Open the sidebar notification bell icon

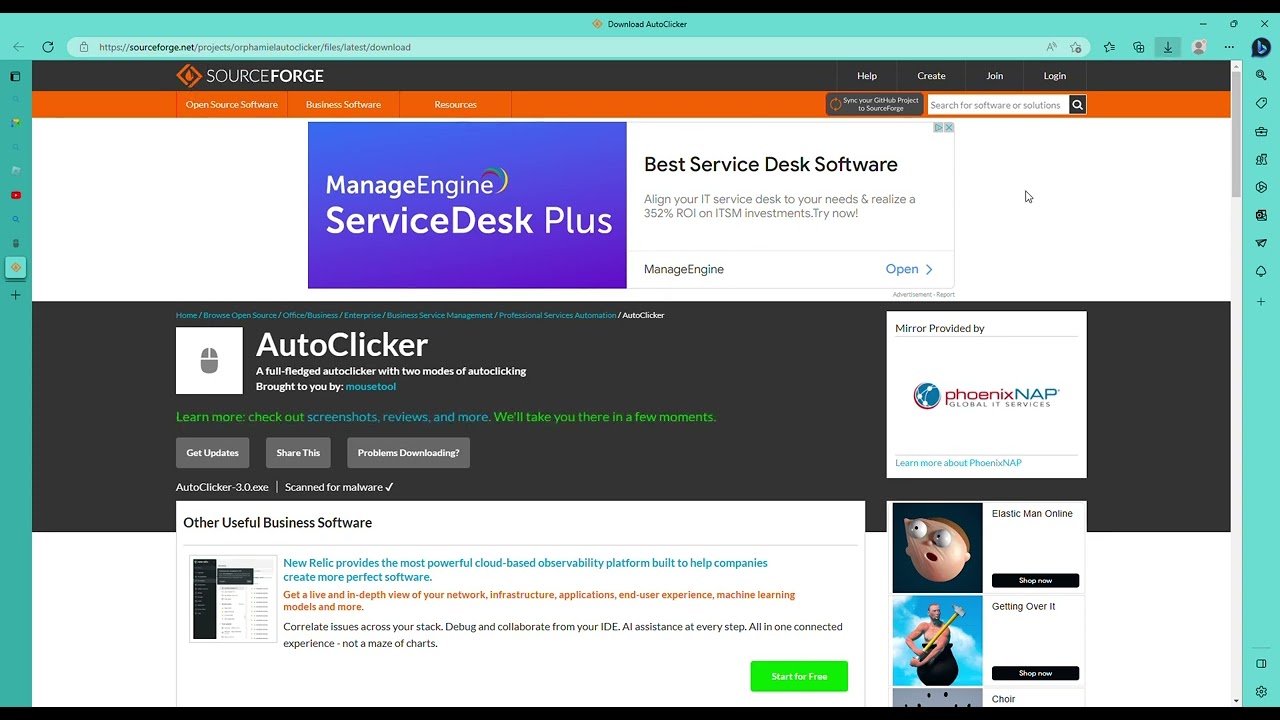point(1261,271)
